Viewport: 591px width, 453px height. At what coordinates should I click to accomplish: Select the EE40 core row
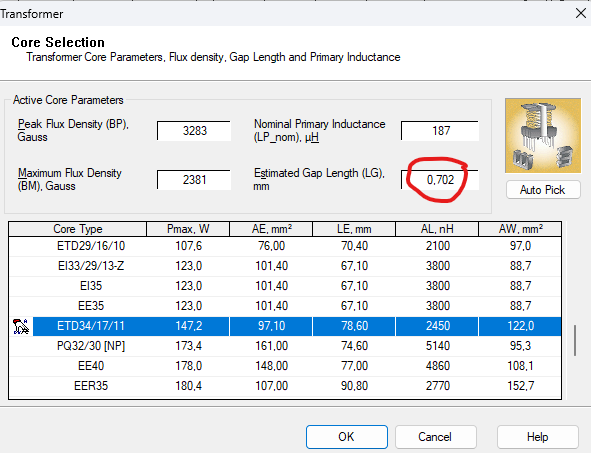285,366
